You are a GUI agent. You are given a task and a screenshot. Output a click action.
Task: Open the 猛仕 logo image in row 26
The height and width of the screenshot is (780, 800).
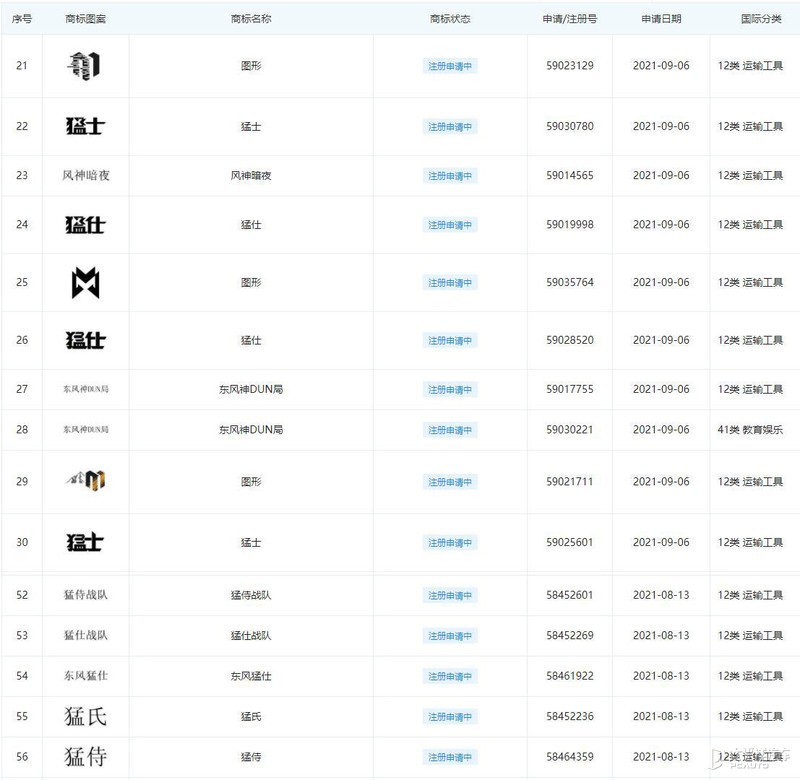tap(85, 340)
